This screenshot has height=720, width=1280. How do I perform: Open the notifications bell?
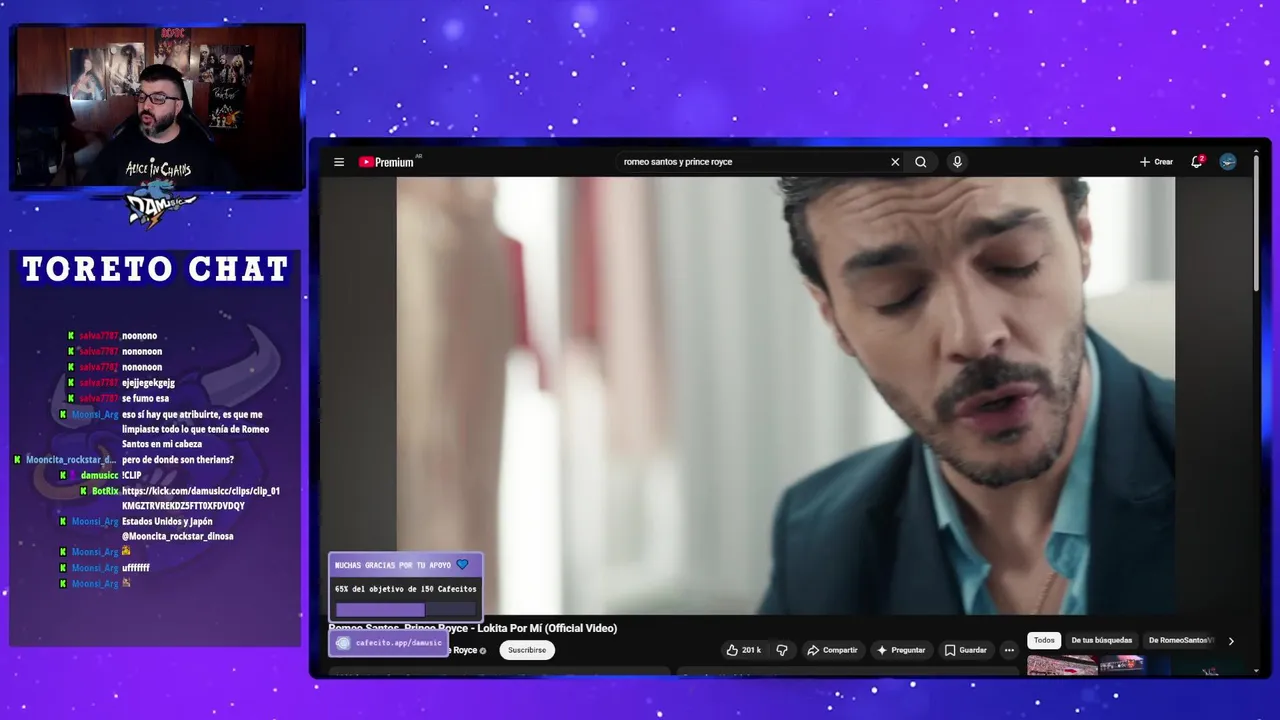[x=1196, y=162]
